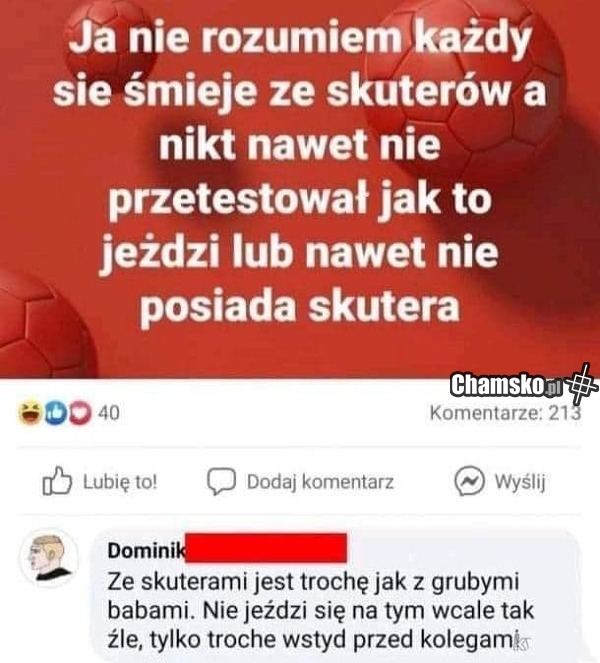Open commenter Dominik's profile name
Image resolution: width=600 pixels, height=663 pixels.
pyautogui.click(x=146, y=551)
